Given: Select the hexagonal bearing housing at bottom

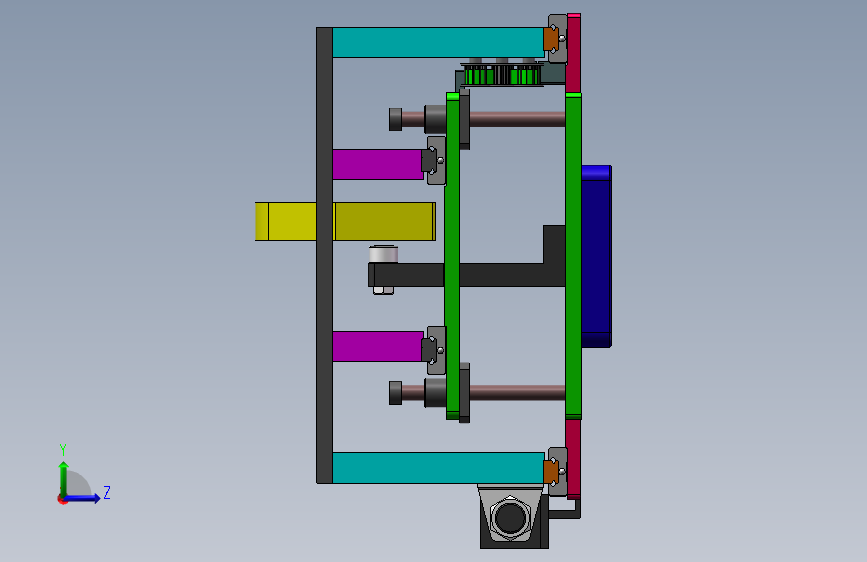Looking at the screenshot, I should pyautogui.click(x=510, y=518).
